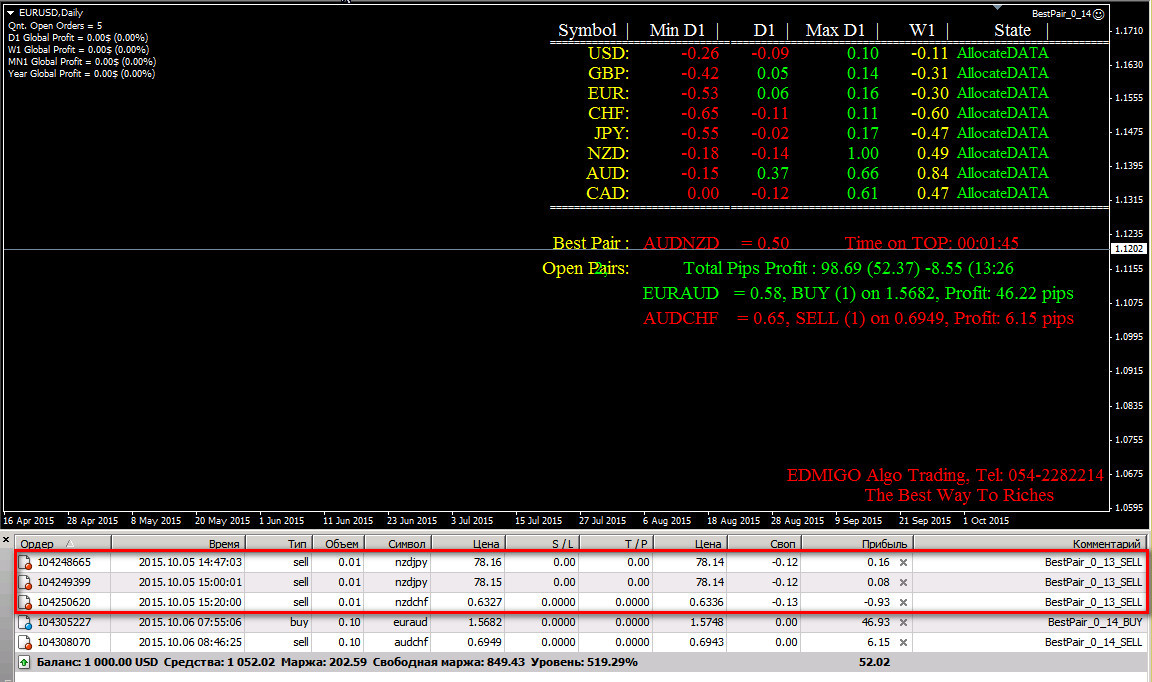Open the EURUSD,Daily chart dropdown triangle
Viewport: 1152px width, 682px height.
click(x=10, y=12)
